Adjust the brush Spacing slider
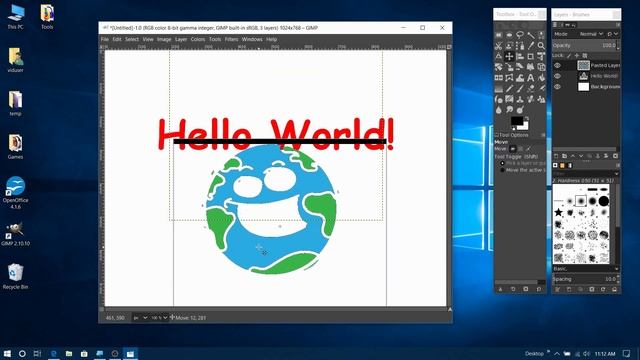This screenshot has width=640, height=360. (x=584, y=279)
